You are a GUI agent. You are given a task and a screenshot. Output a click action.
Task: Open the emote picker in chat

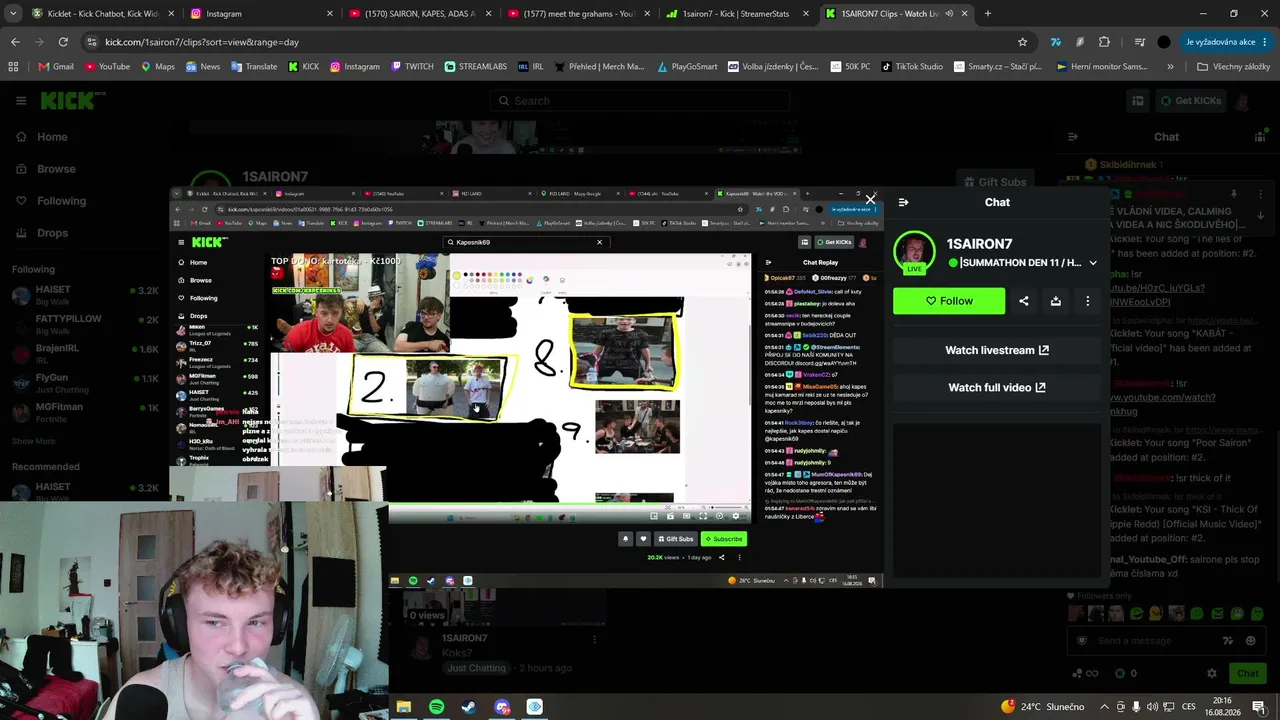pyautogui.click(x=1251, y=641)
